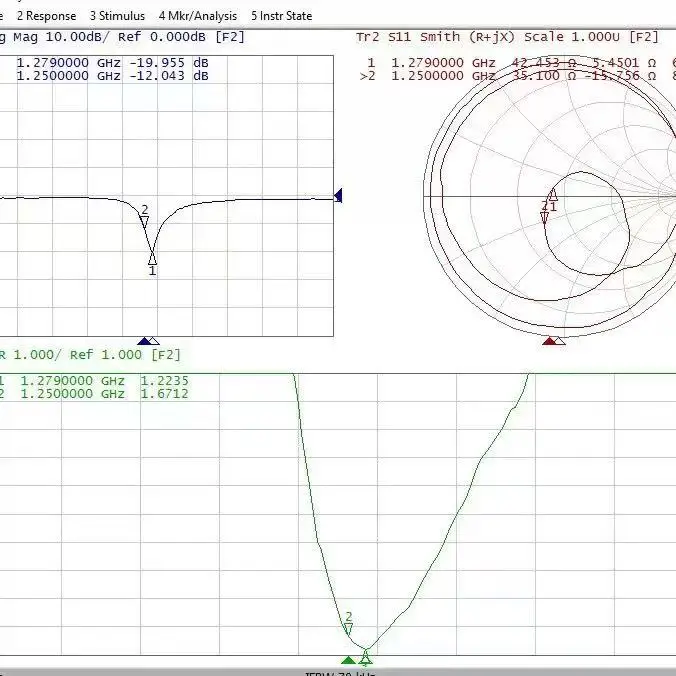The height and width of the screenshot is (676, 676).
Task: Select the Tr2 S11 Smith trace title
Action: click(507, 37)
